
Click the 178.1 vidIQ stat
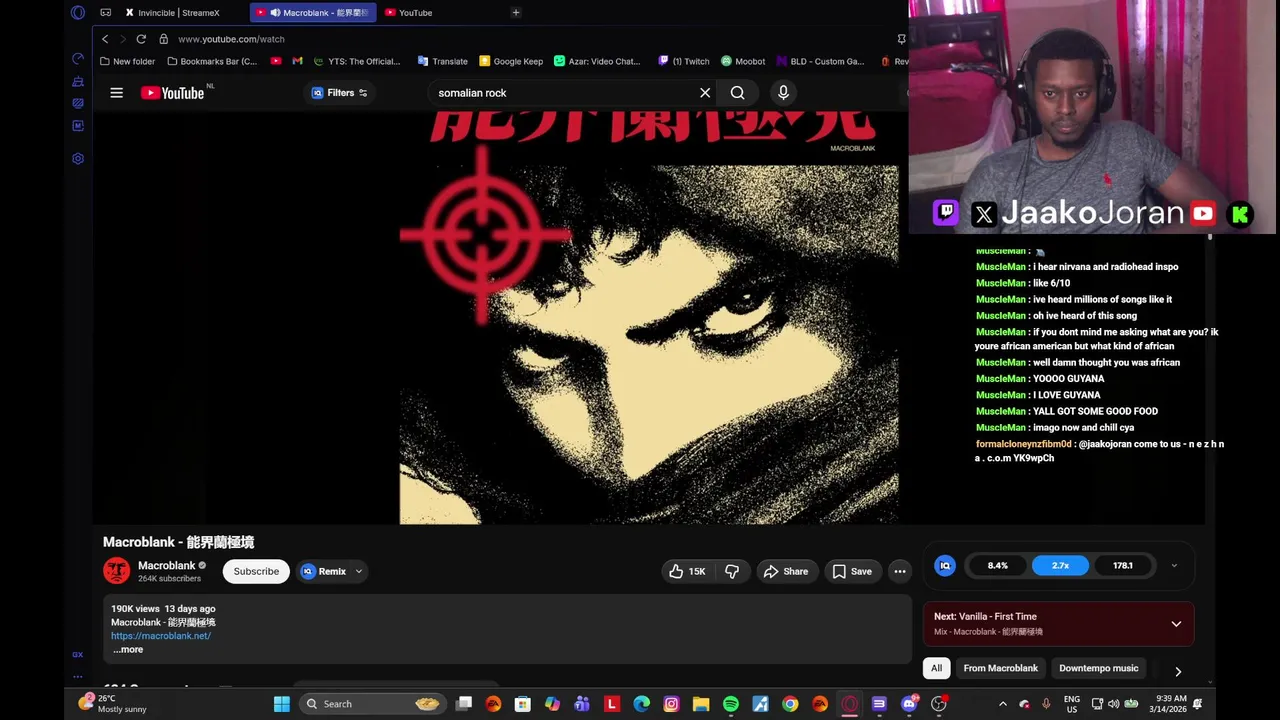(1123, 566)
